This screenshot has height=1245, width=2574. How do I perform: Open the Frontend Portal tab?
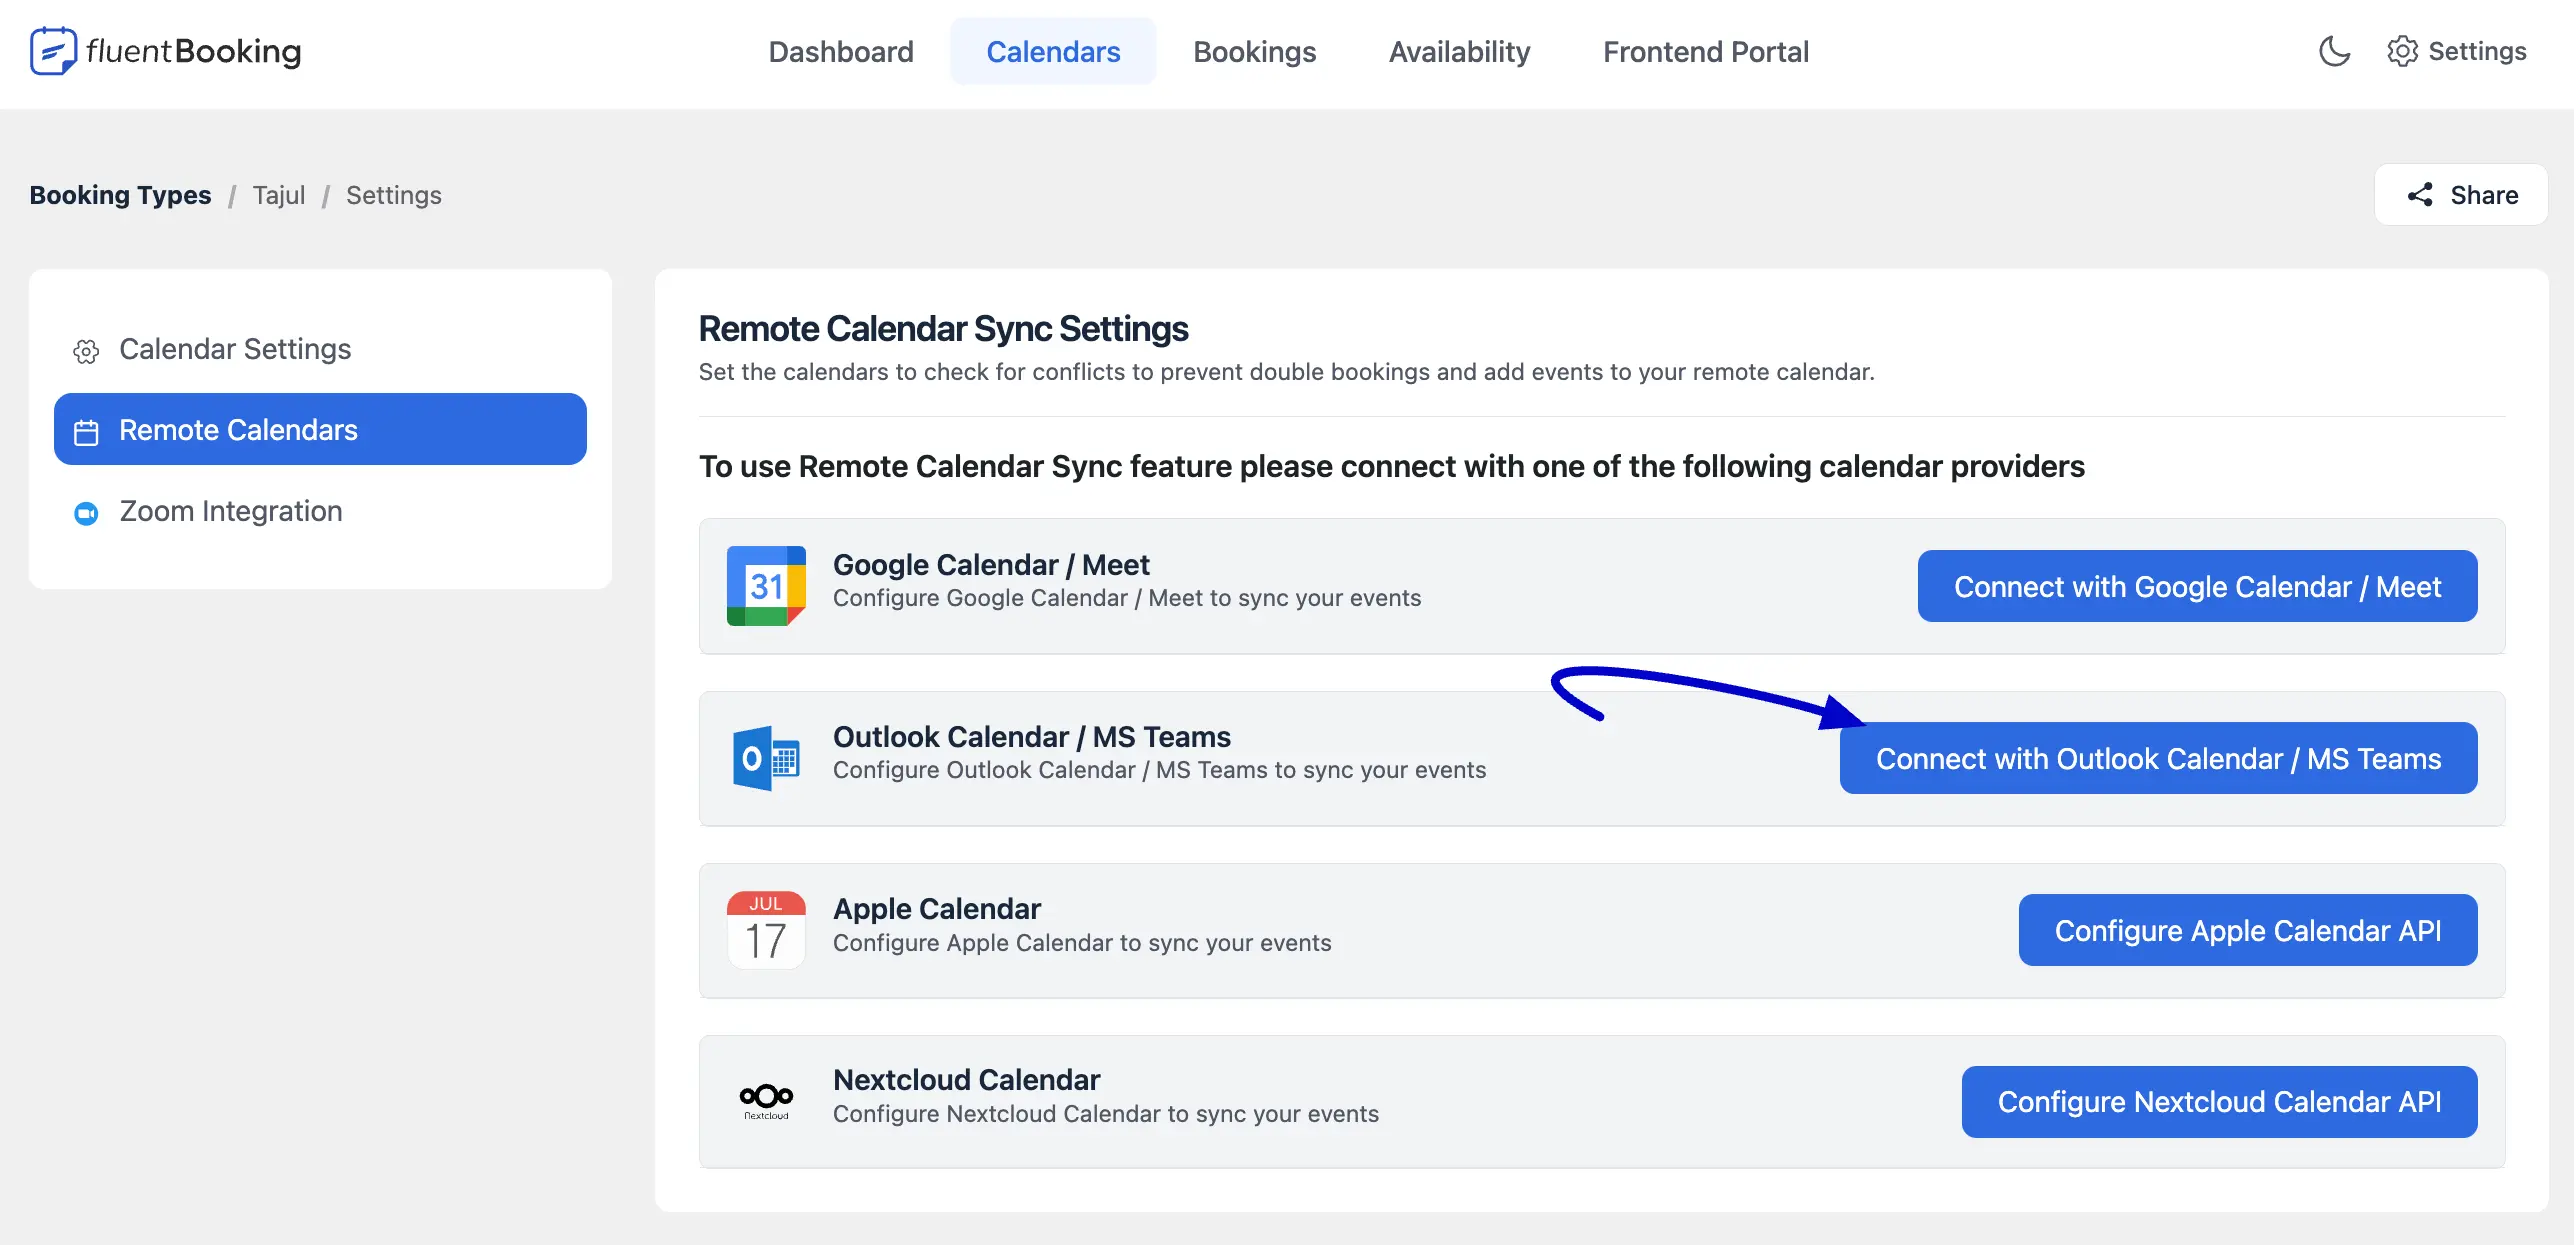(1706, 51)
